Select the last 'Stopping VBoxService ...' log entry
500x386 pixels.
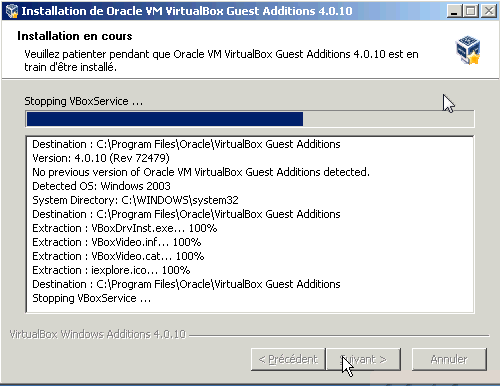coord(92,298)
